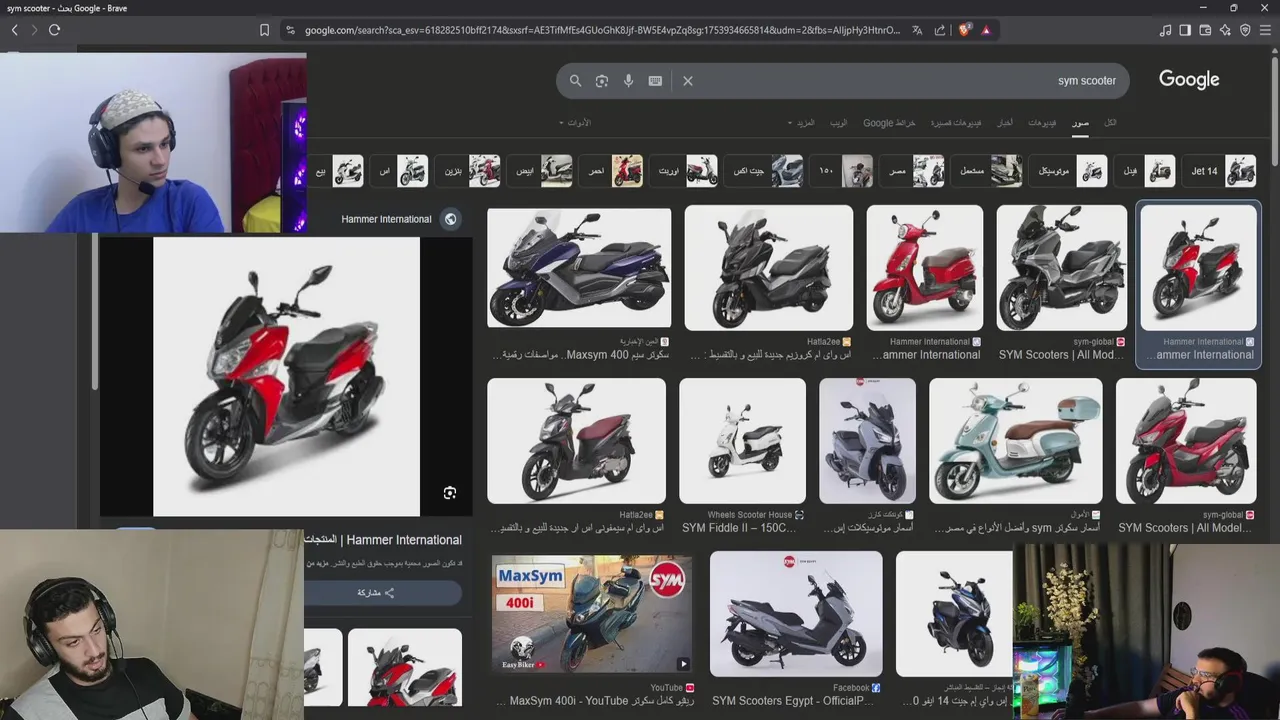The image size is (1280, 720).
Task: Select the صور images tab
Action: [1080, 123]
